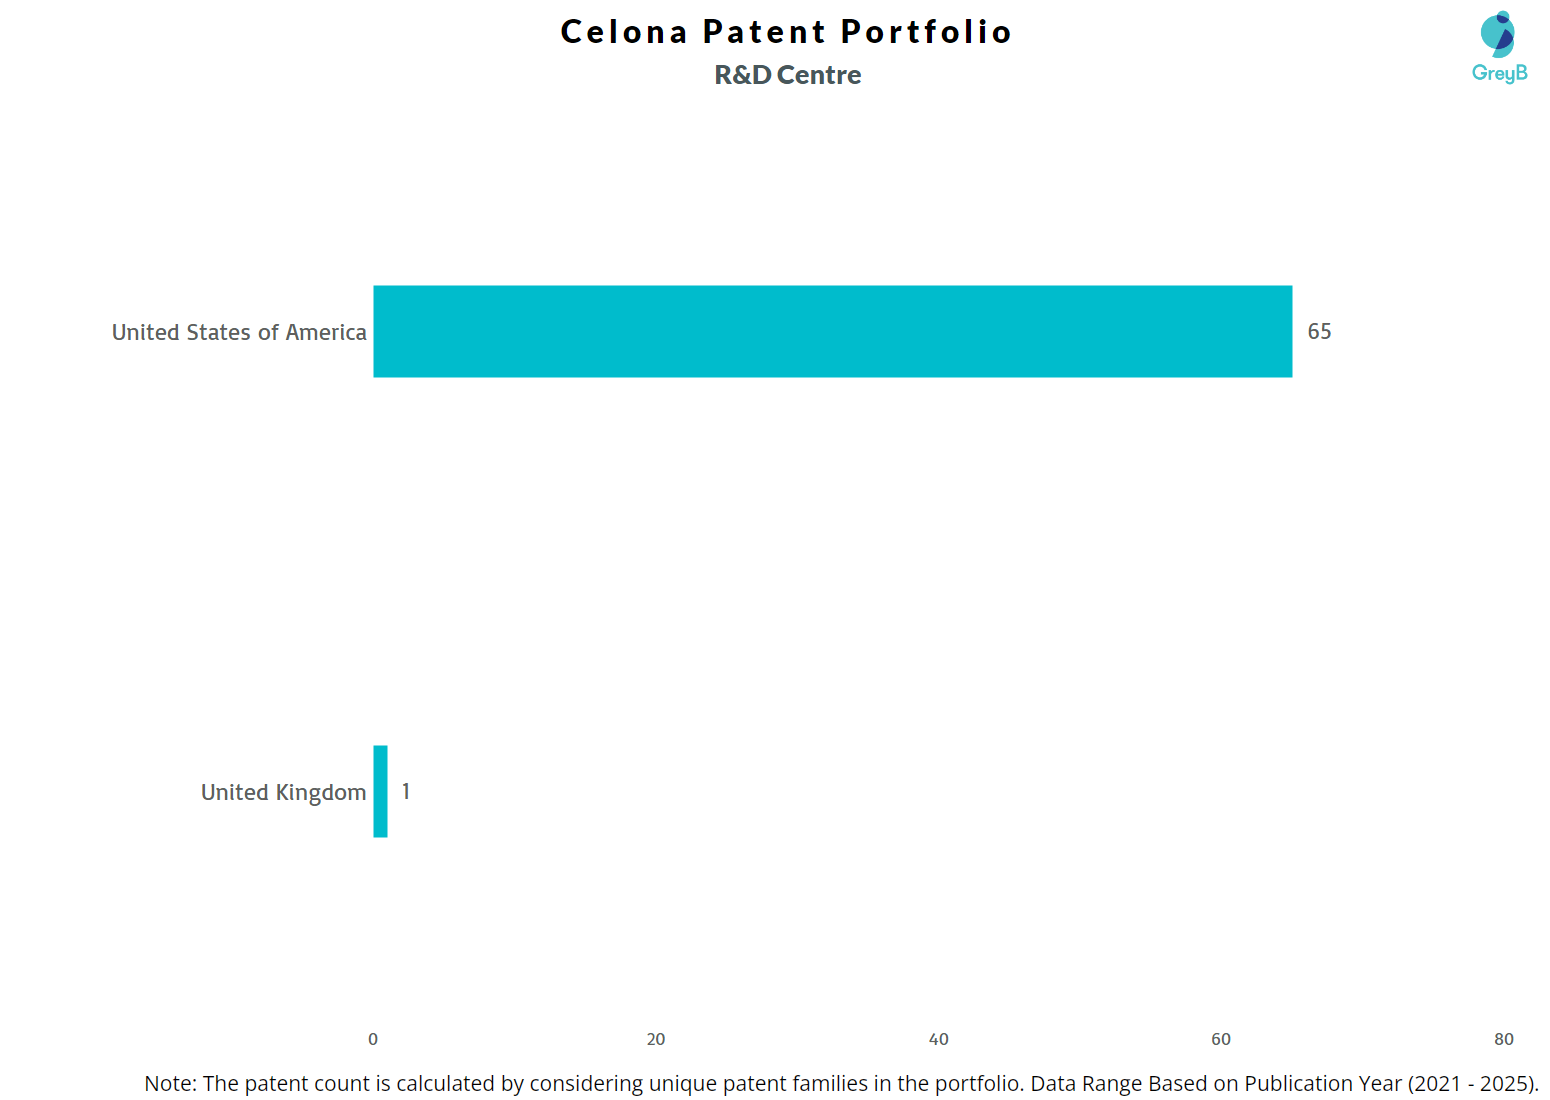Click the 0 tick on the x-axis
Viewport: 1550px width, 1100px height.
click(373, 1039)
